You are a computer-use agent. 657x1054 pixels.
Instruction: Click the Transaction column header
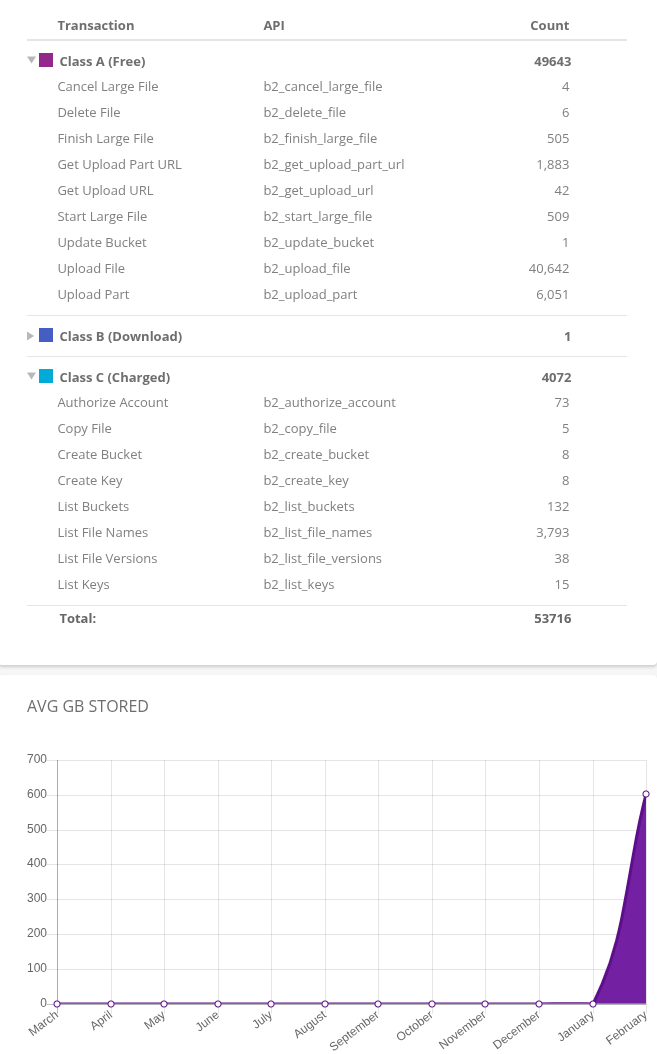[96, 25]
